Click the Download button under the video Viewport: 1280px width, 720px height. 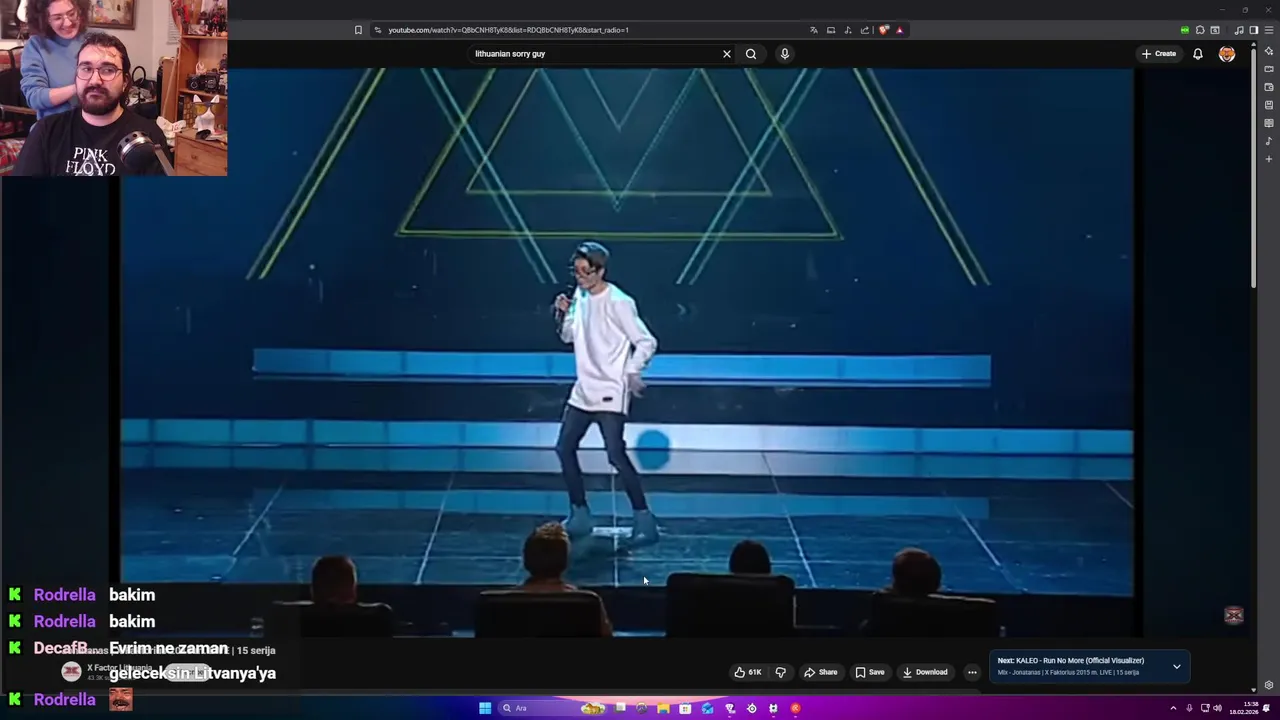point(925,672)
